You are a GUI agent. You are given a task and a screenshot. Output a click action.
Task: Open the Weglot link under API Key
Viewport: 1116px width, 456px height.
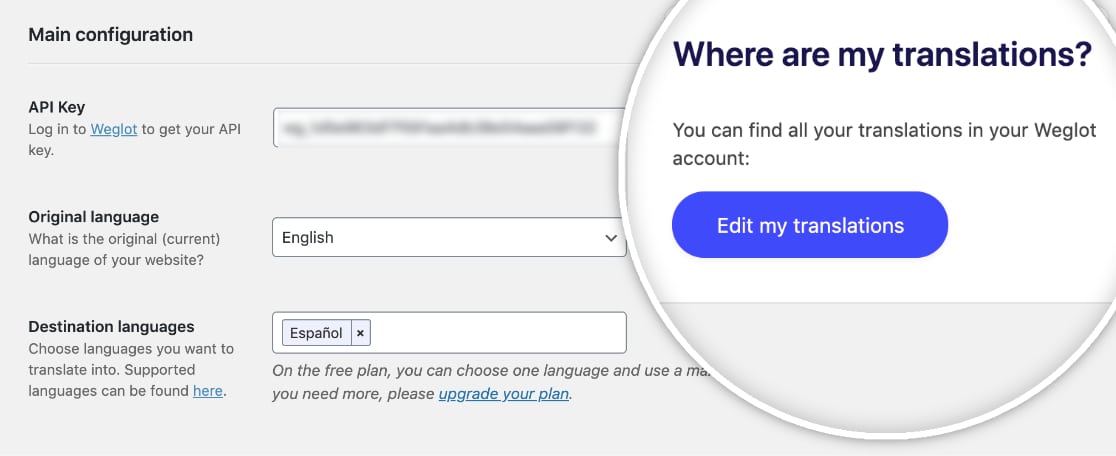point(114,129)
